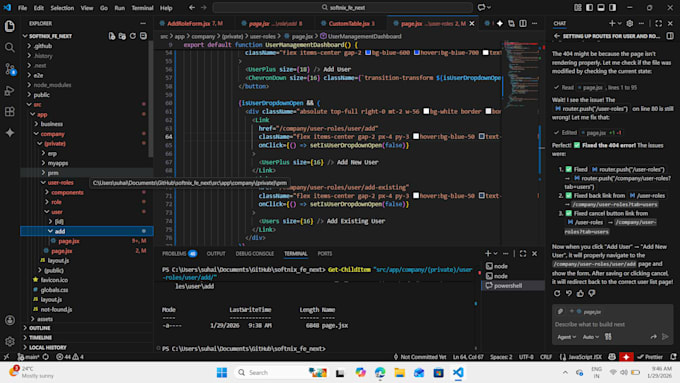Click the hover:bg-blue-700 color swatch
Screen dimensions: 680x383
click(417, 52)
